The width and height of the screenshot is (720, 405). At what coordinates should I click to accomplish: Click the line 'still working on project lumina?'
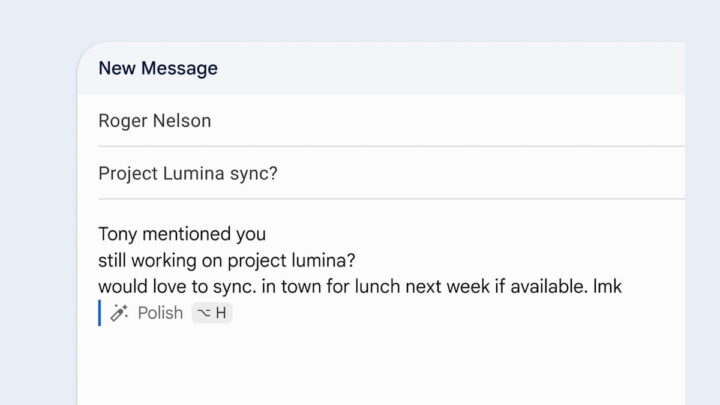click(227, 260)
